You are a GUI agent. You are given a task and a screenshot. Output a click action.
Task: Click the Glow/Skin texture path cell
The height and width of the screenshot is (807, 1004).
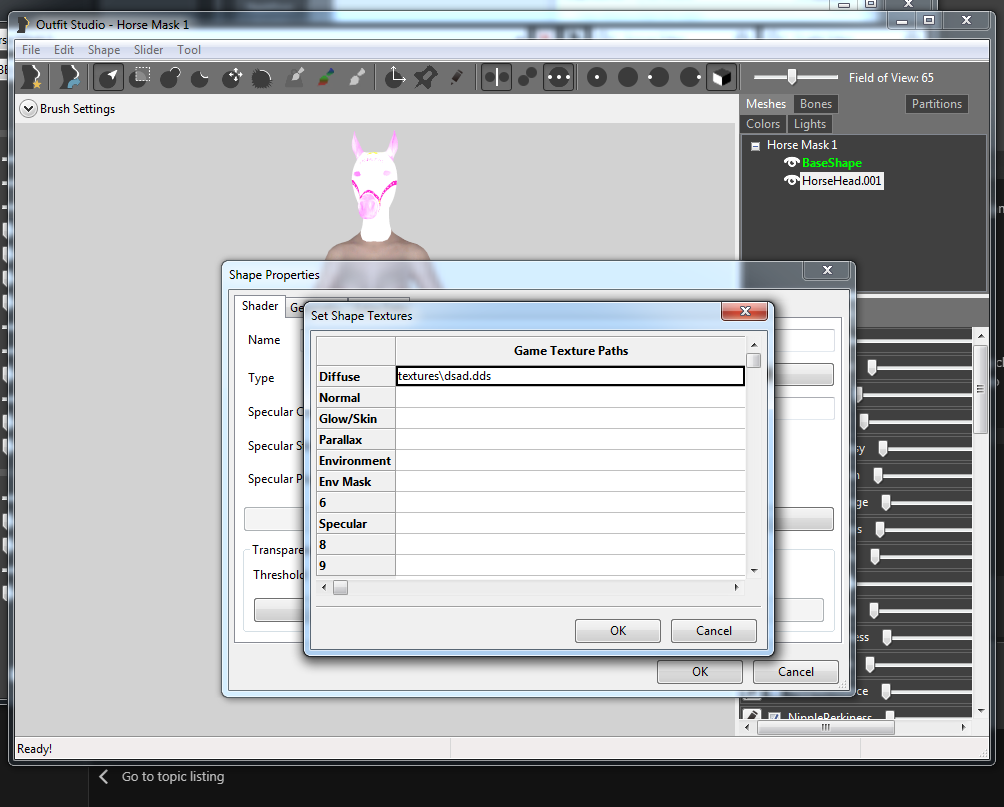coord(570,419)
